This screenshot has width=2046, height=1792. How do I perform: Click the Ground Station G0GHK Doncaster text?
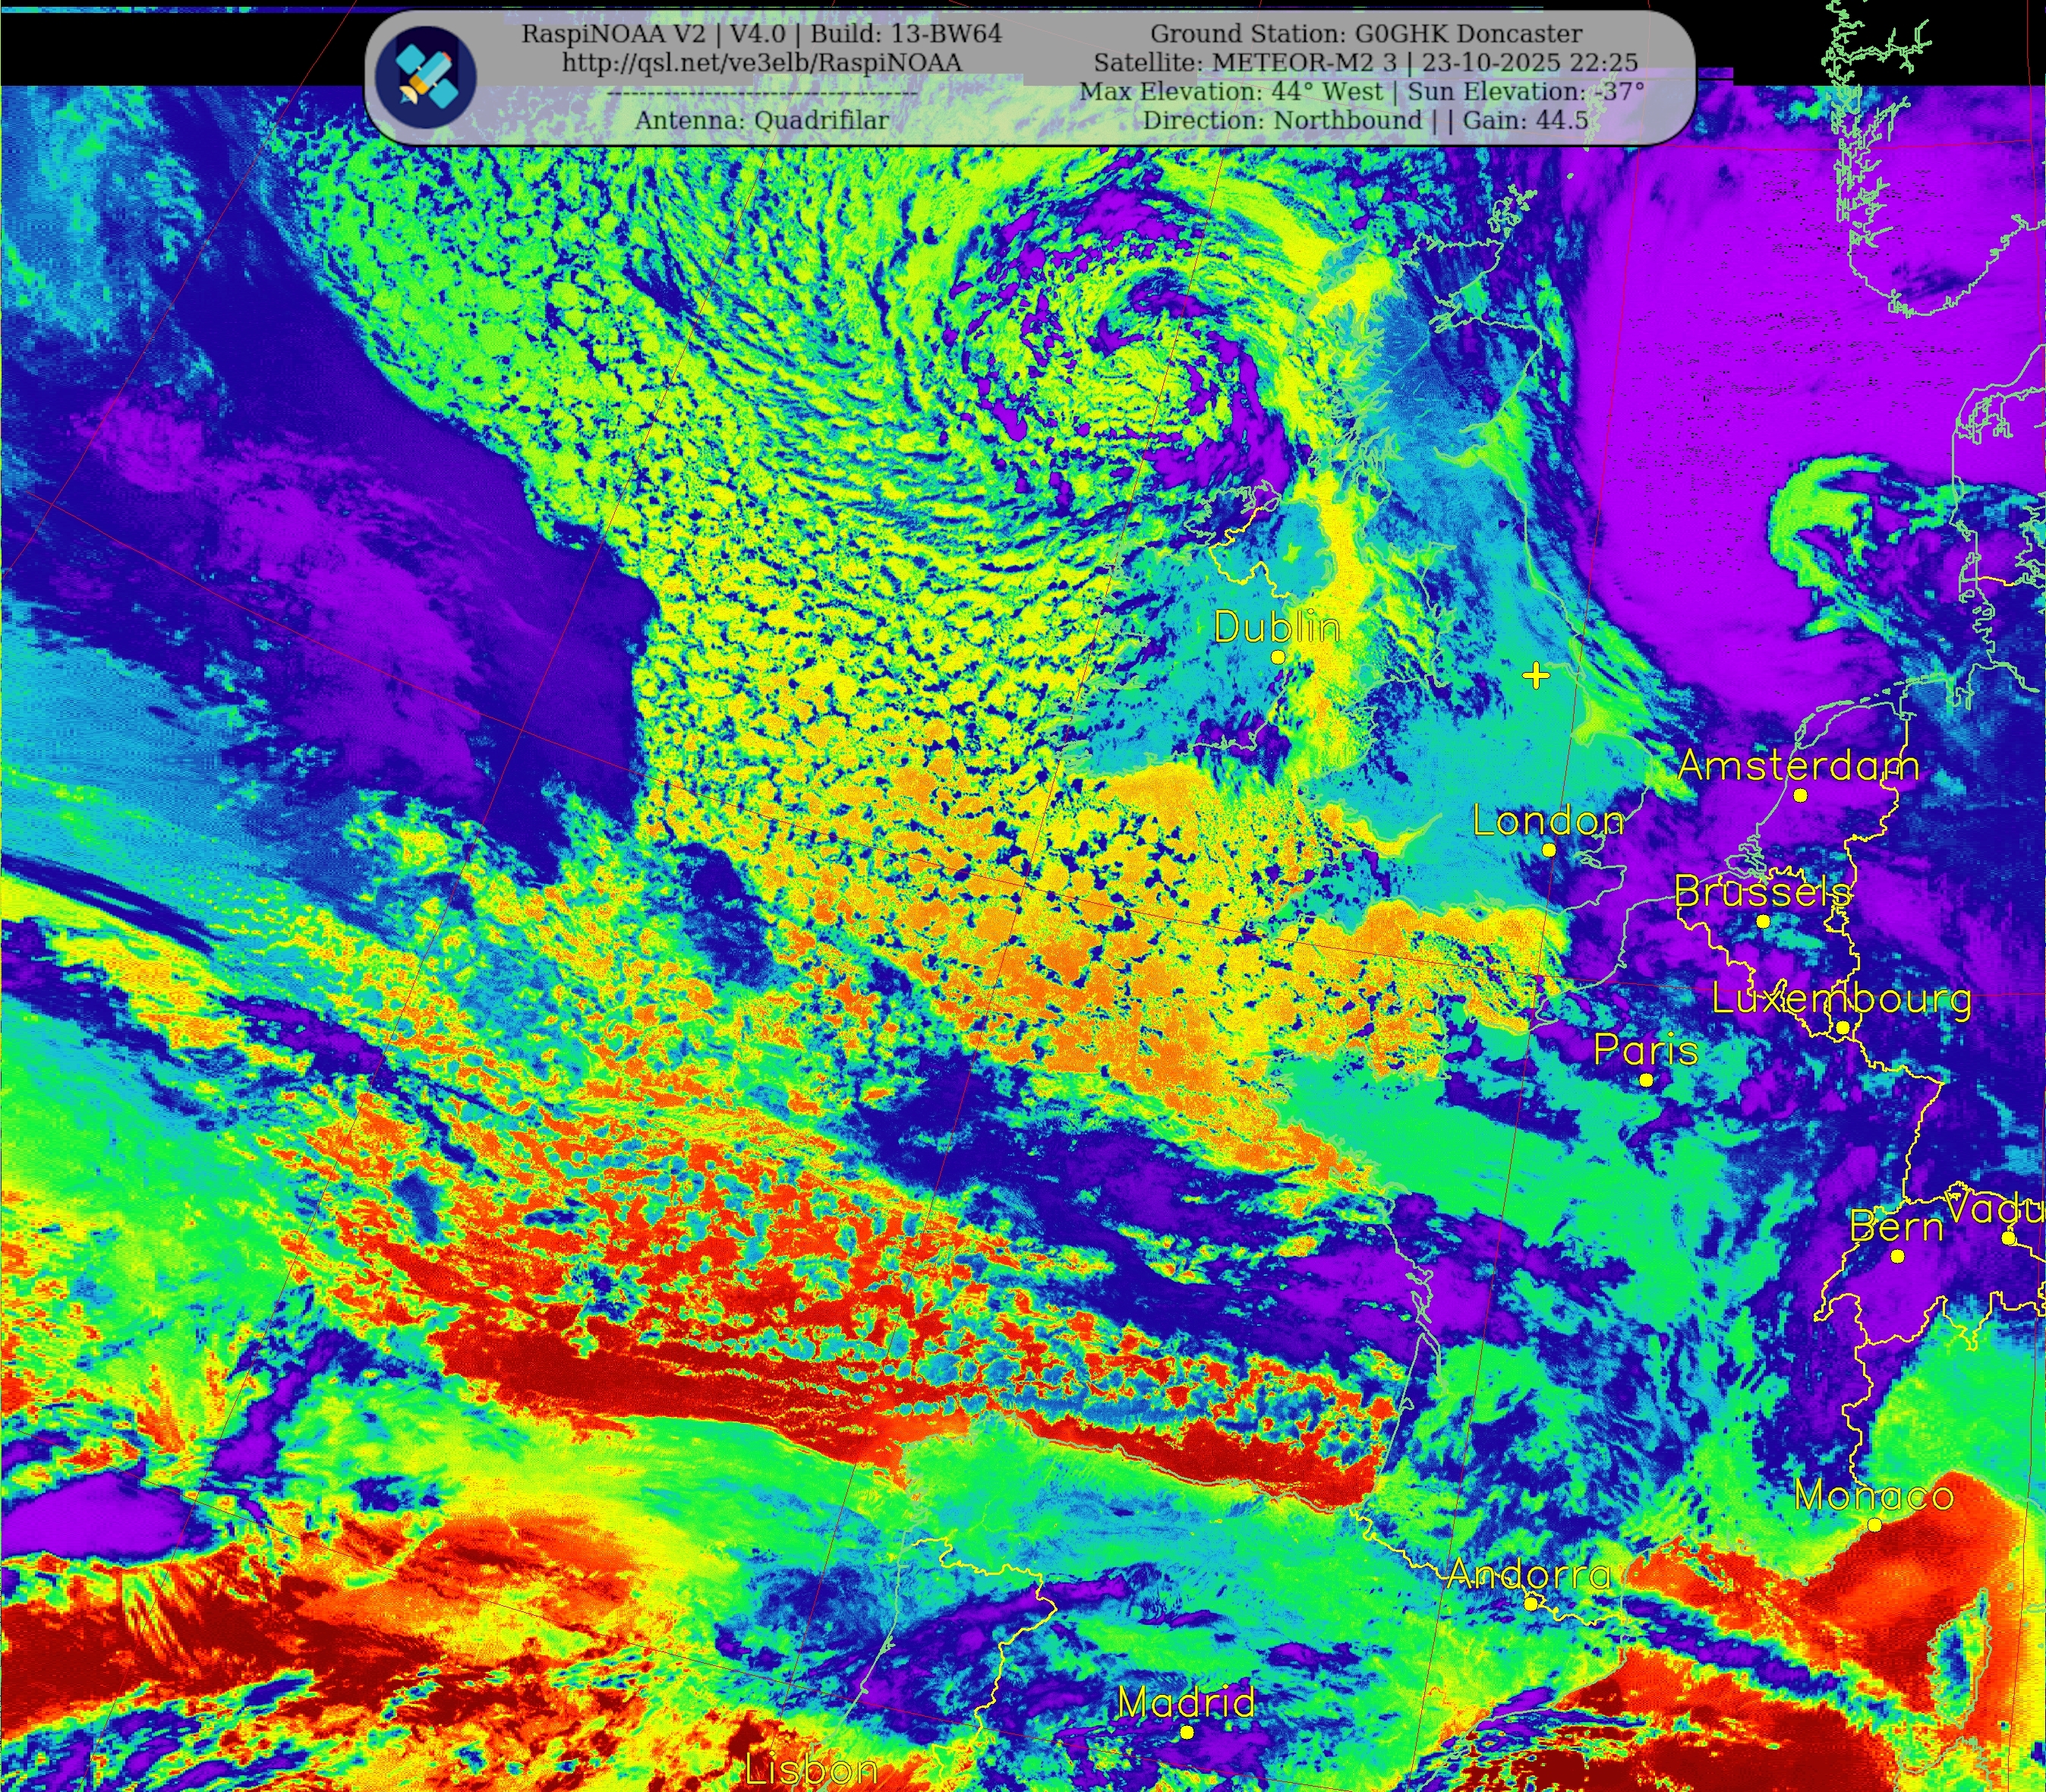click(x=1365, y=34)
